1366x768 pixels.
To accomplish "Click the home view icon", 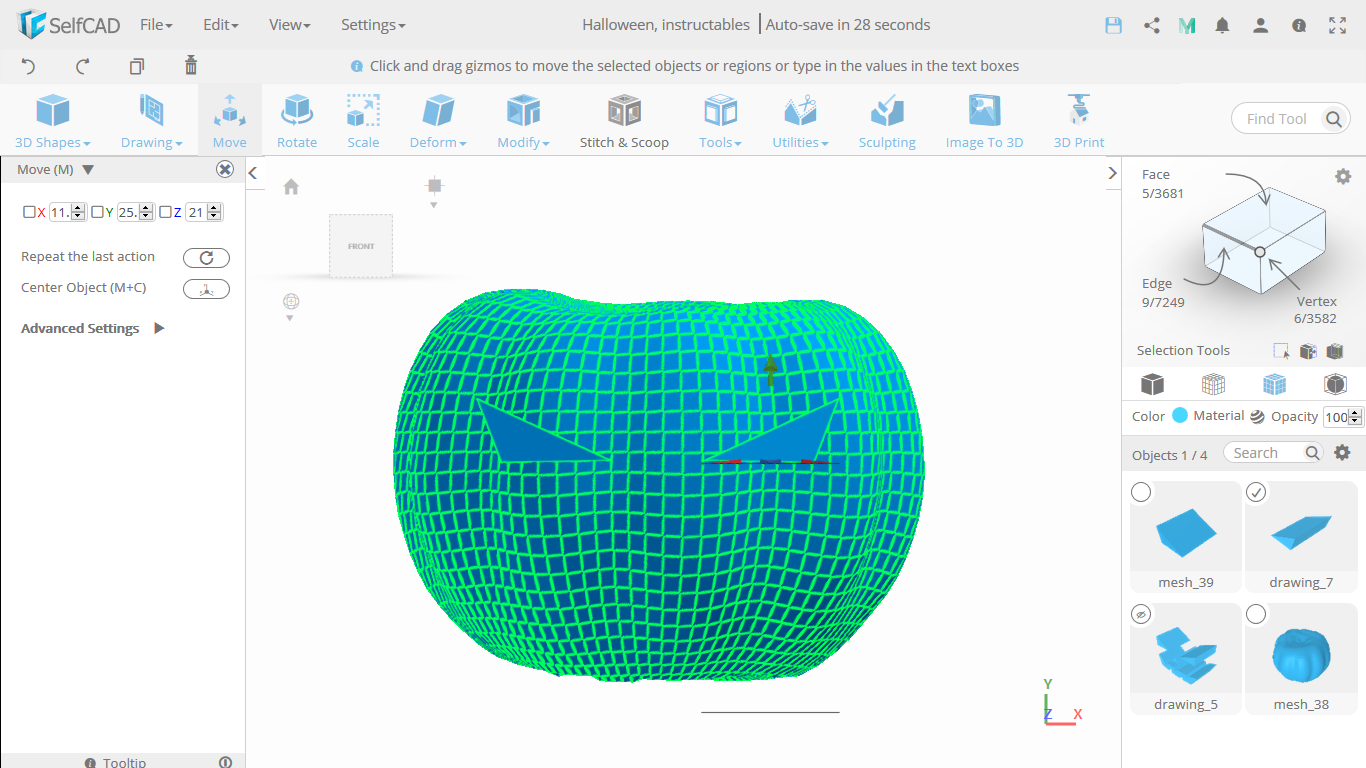I will [291, 187].
